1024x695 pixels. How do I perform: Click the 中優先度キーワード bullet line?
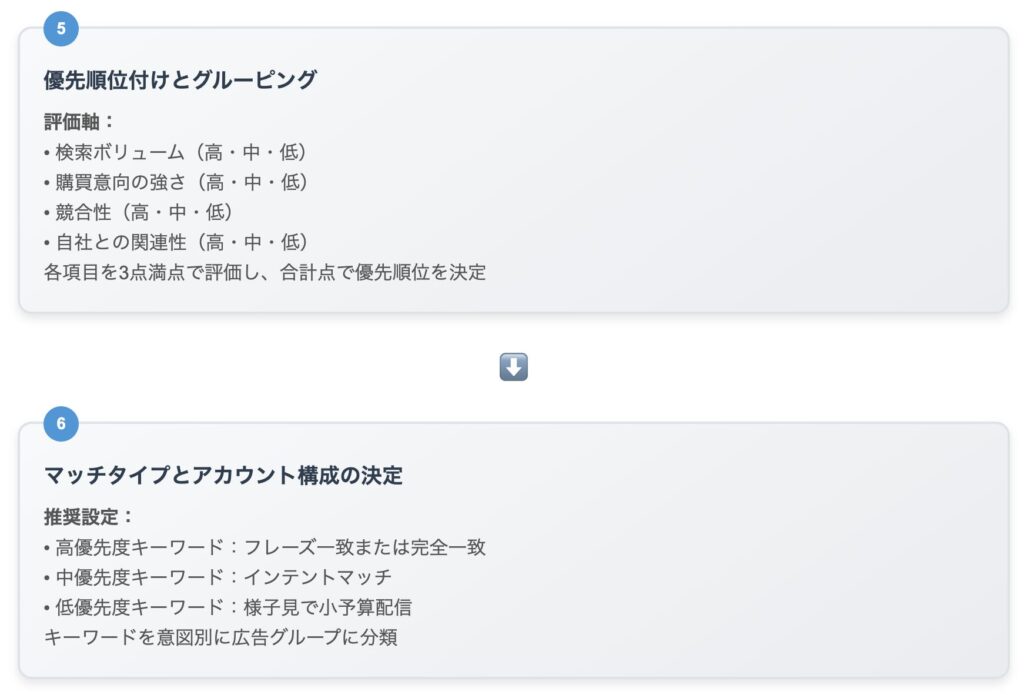pos(217,577)
